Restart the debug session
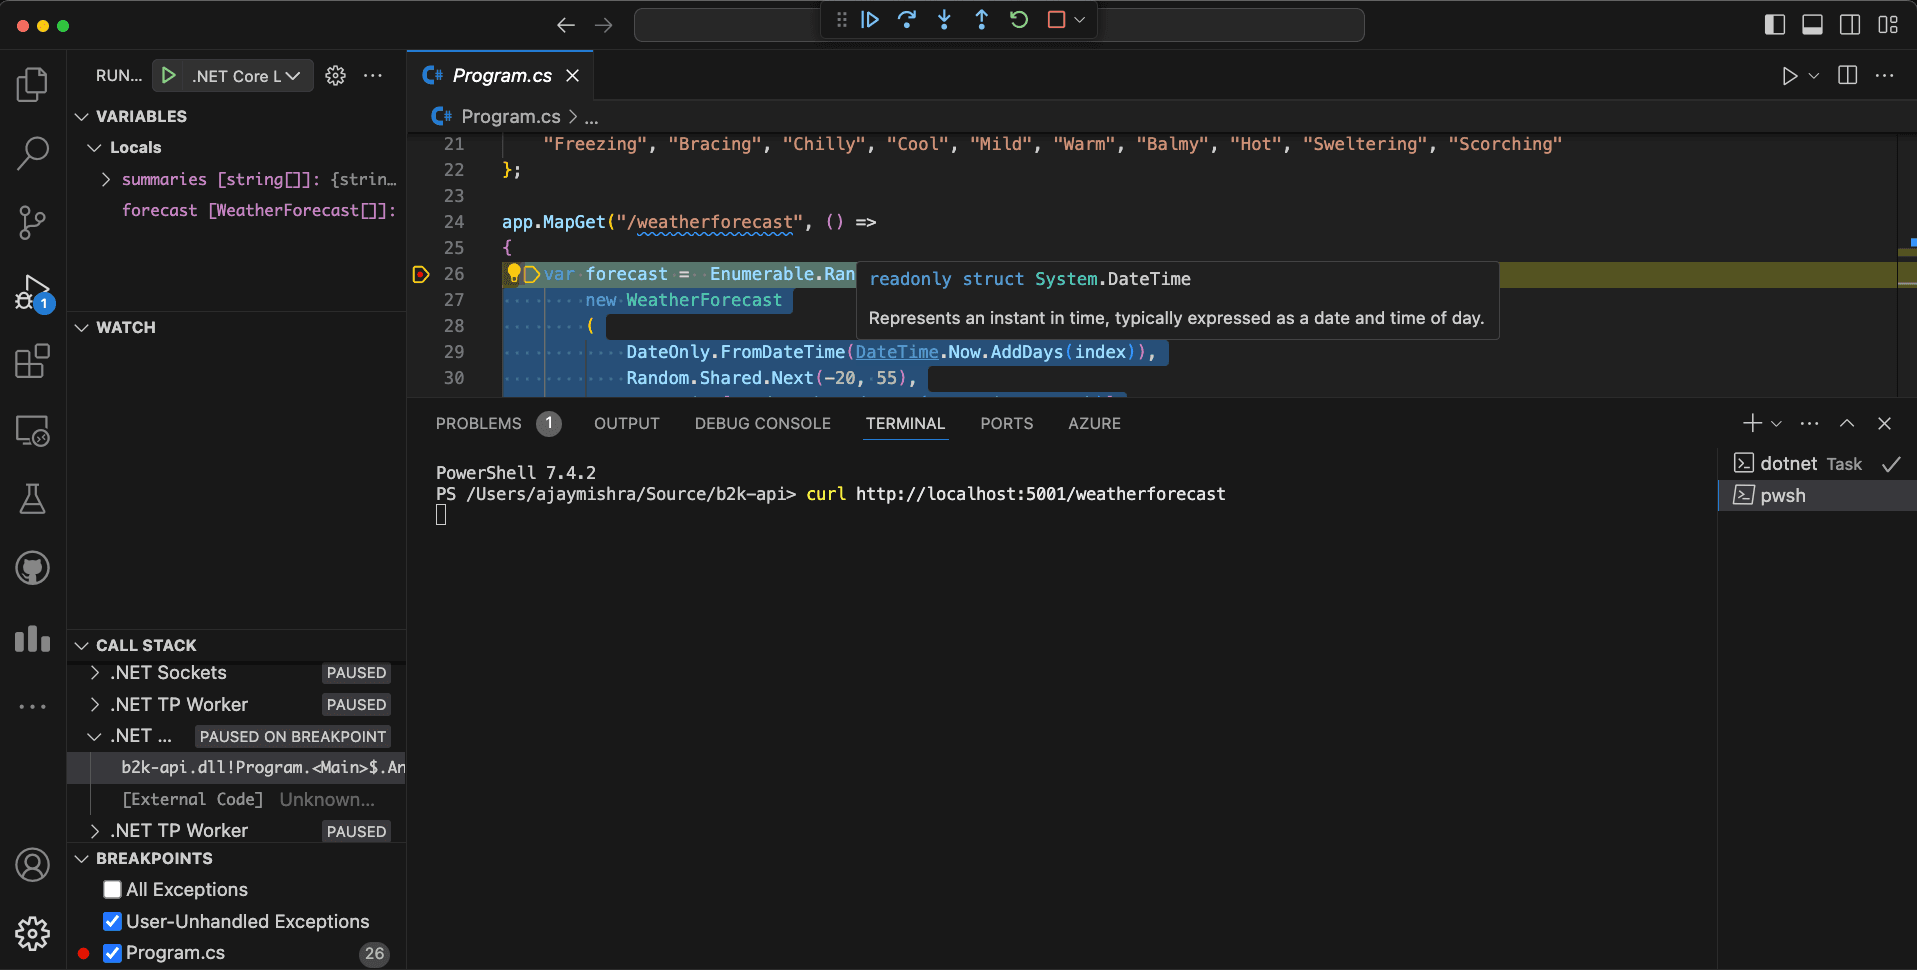Screen dimensions: 1917x970 click(x=1019, y=20)
